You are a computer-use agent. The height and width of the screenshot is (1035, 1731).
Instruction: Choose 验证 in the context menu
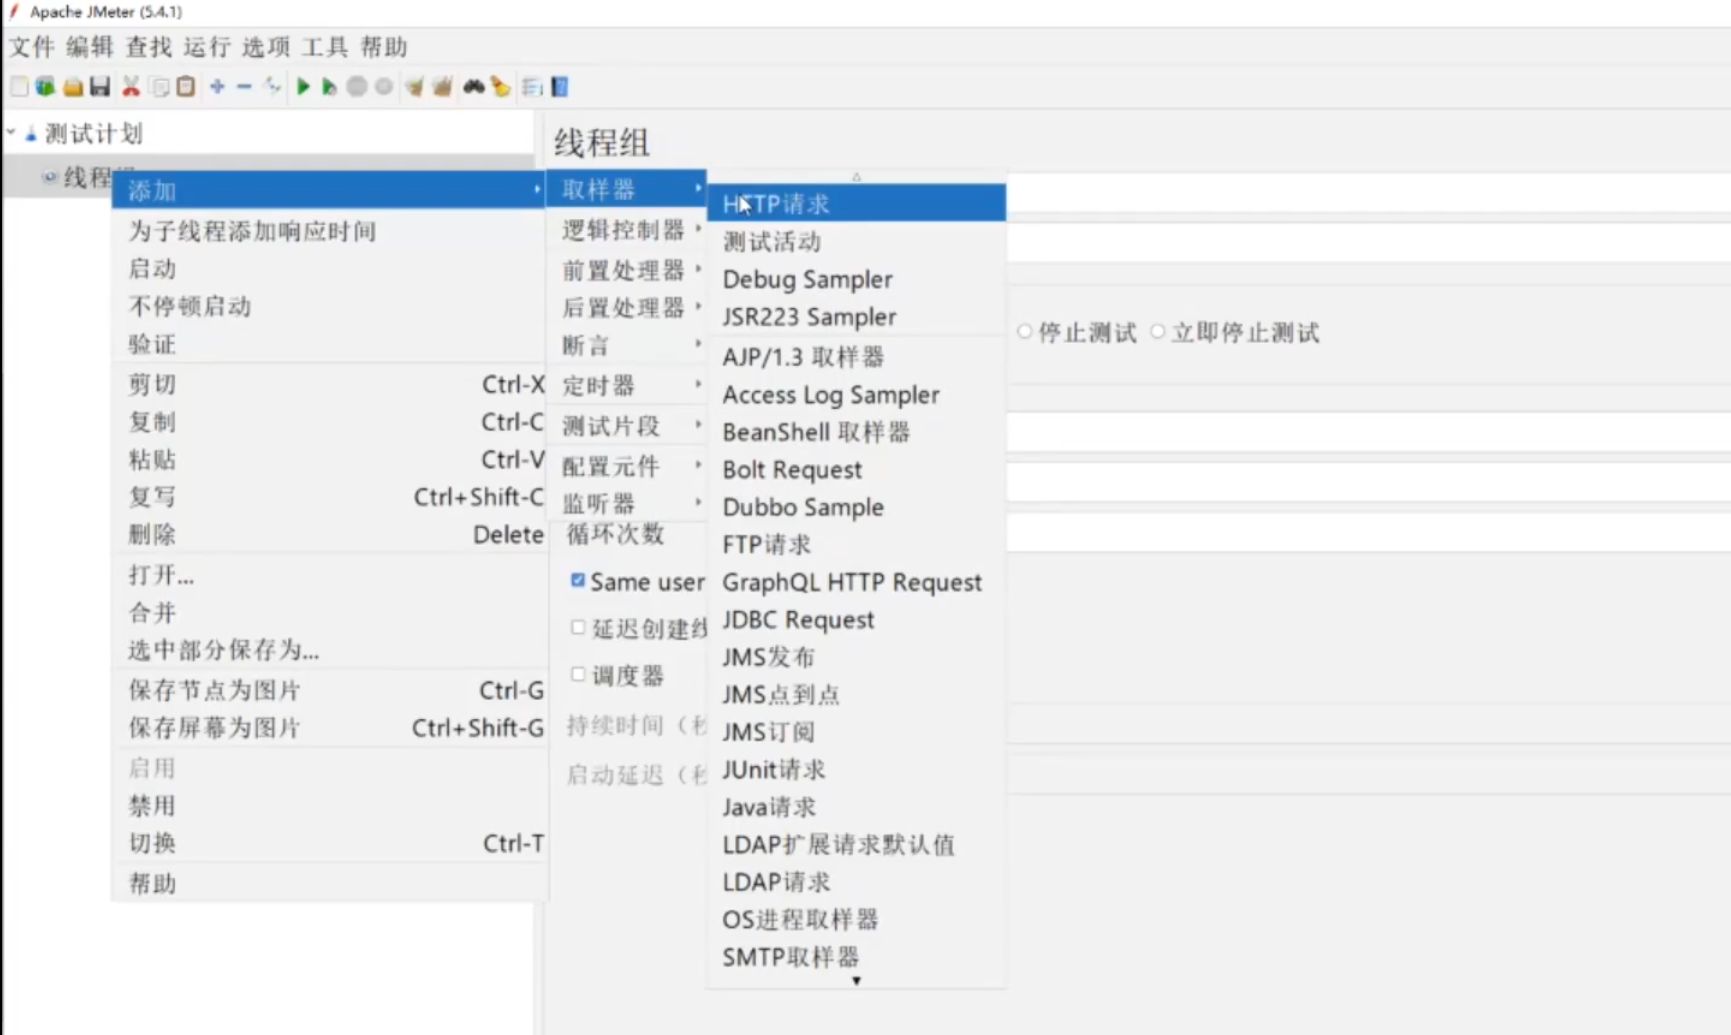tap(329, 344)
